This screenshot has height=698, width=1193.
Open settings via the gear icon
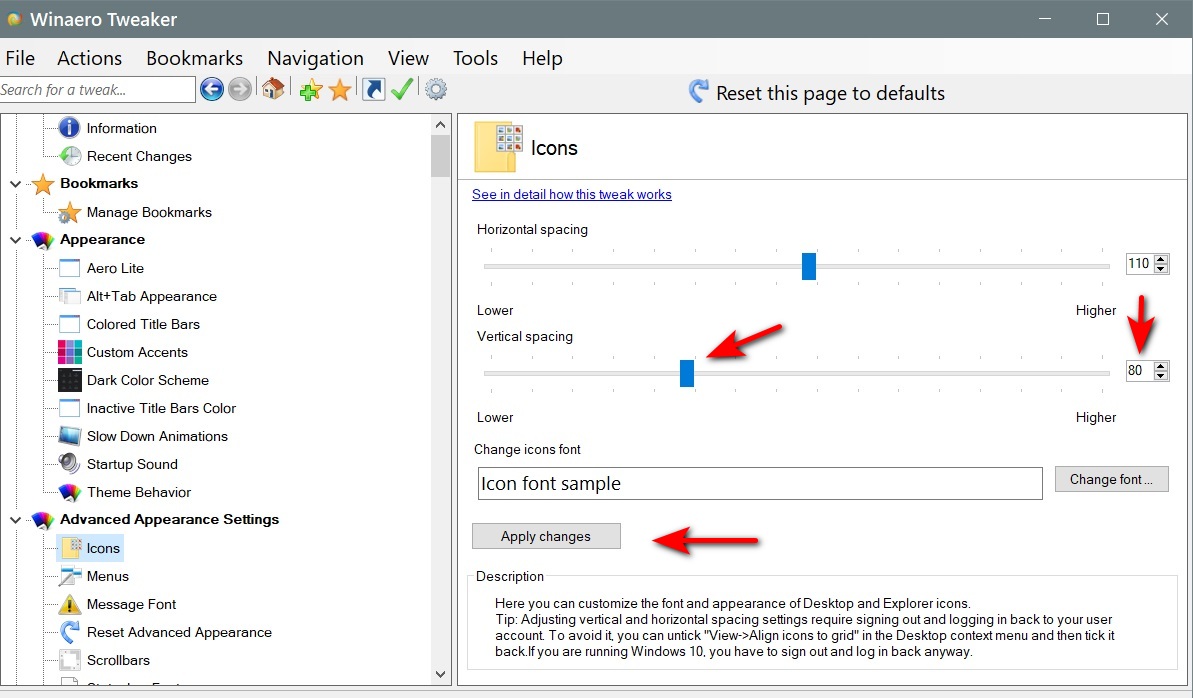pyautogui.click(x=436, y=90)
